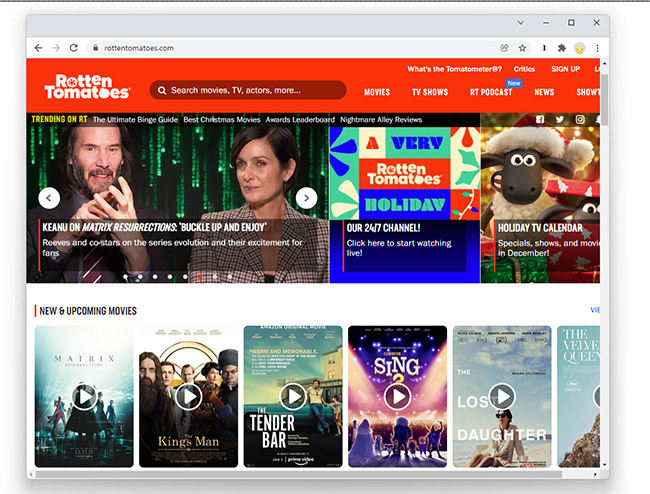Open The Velvet Queen poster
Image resolution: width=650 pixels, height=494 pixels.
578,397
